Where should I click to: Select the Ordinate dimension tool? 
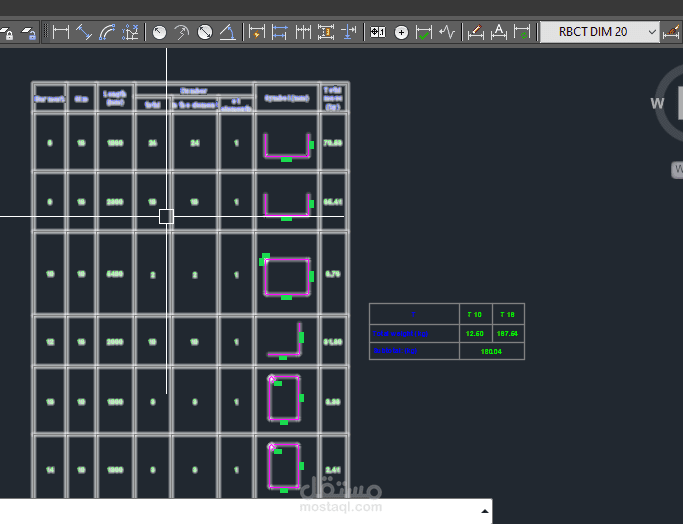click(x=130, y=32)
